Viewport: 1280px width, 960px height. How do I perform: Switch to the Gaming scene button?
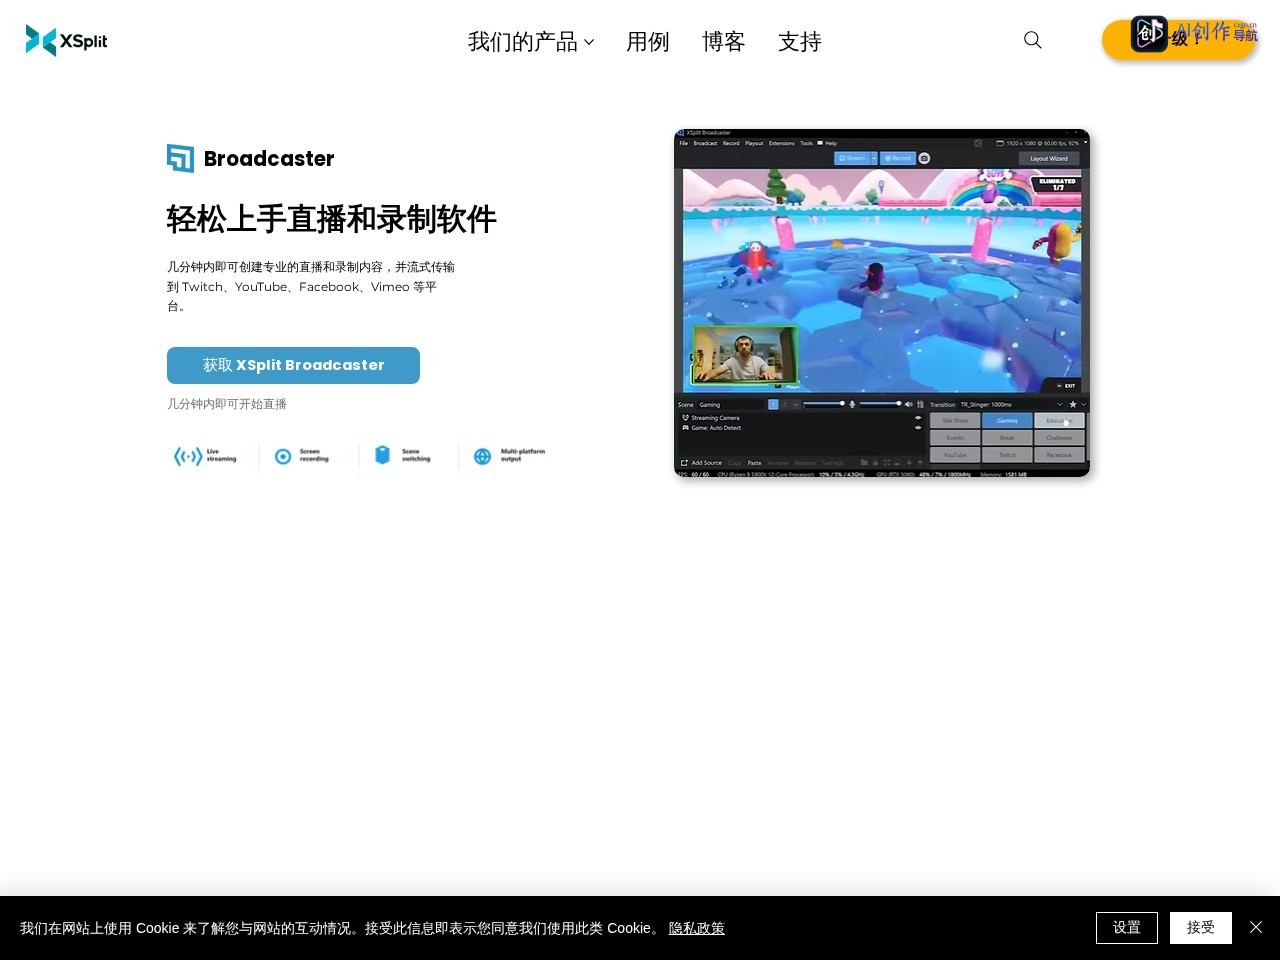(x=1007, y=420)
